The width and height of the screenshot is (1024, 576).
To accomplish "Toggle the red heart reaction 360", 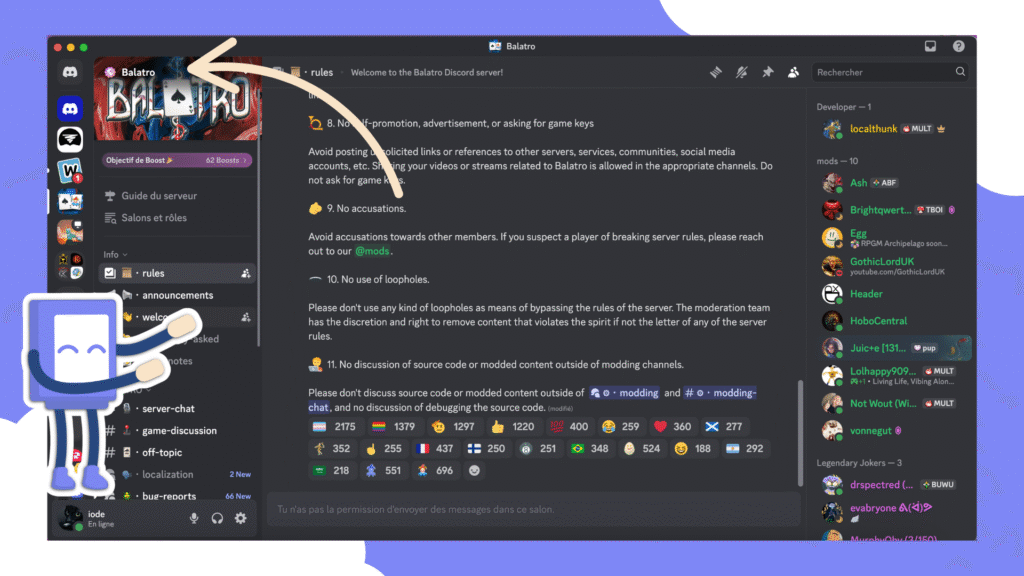I will tap(673, 426).
